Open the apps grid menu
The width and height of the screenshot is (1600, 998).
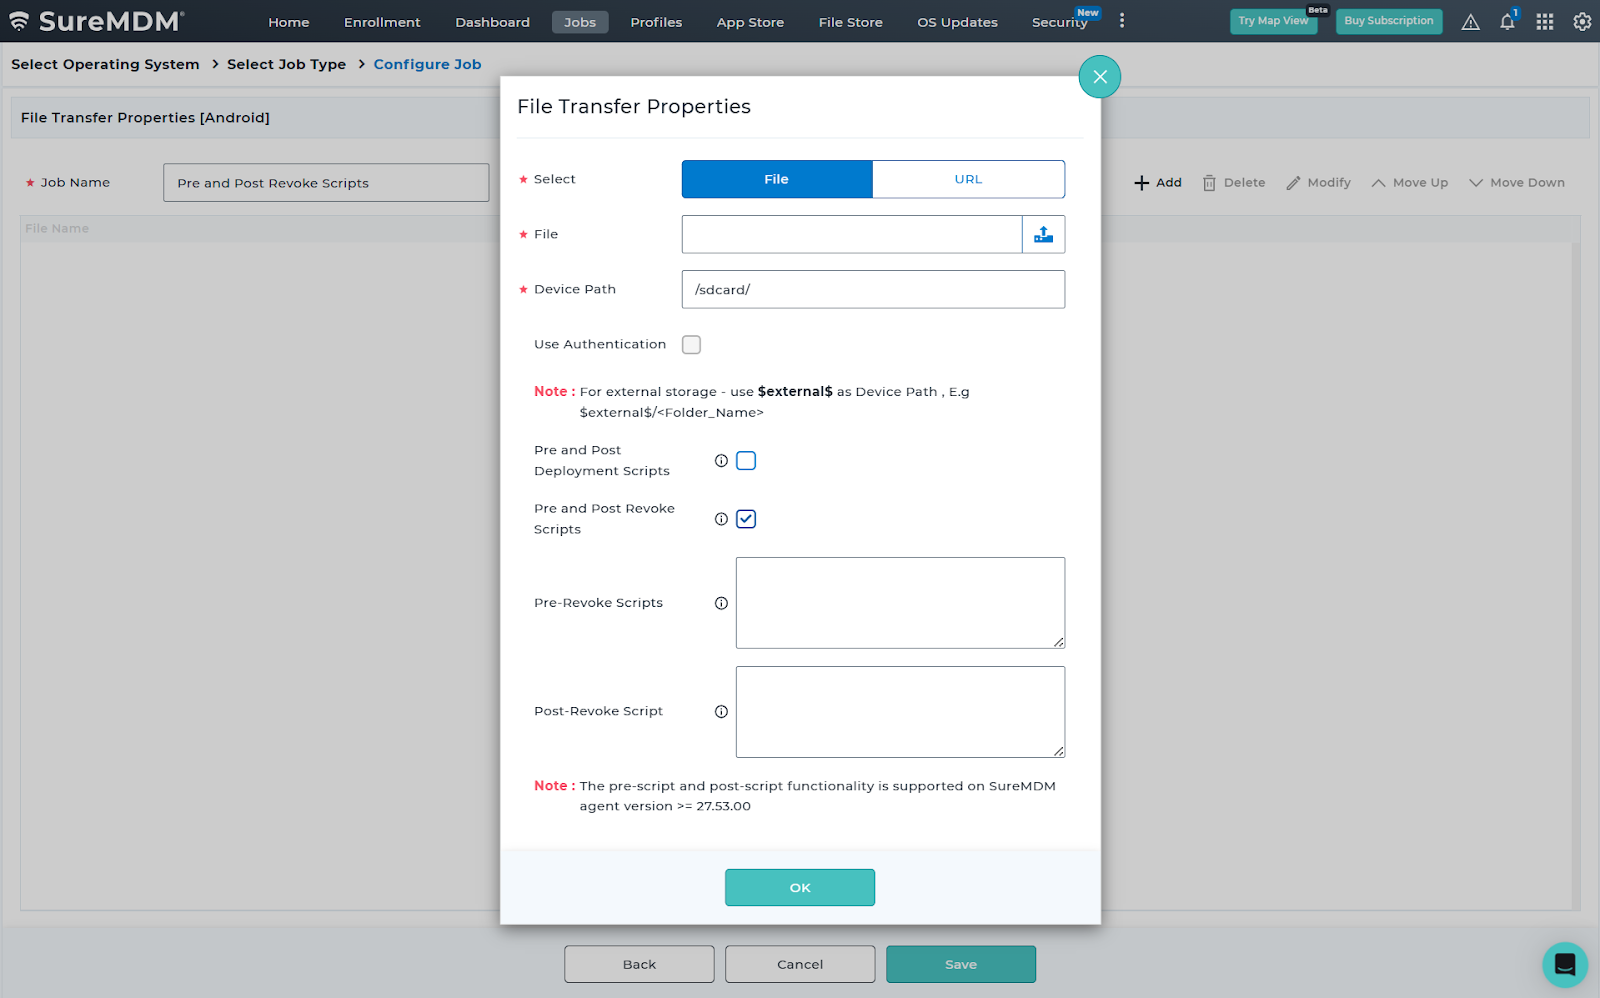1545,22
